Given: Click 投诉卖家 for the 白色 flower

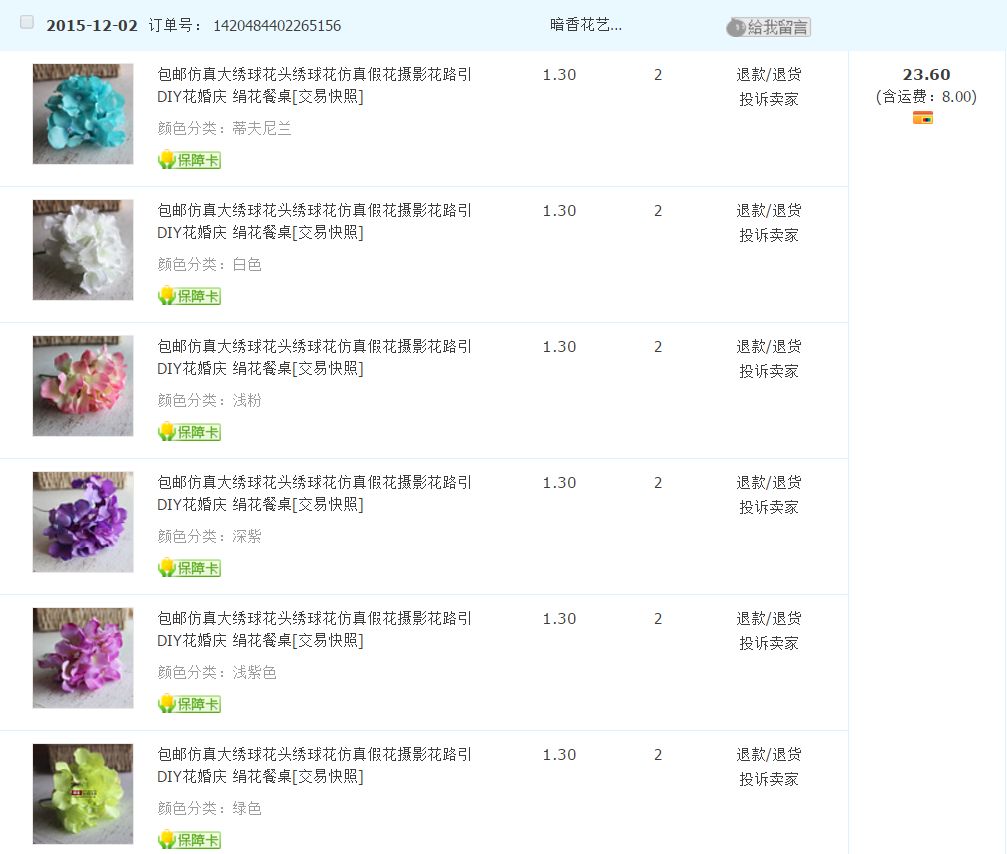Looking at the screenshot, I should click(768, 235).
